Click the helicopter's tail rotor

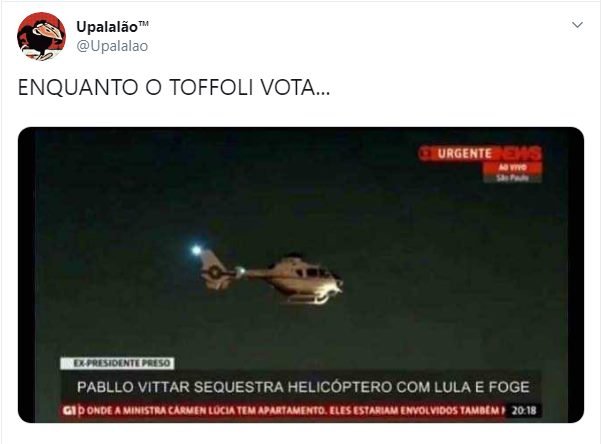tap(215, 272)
